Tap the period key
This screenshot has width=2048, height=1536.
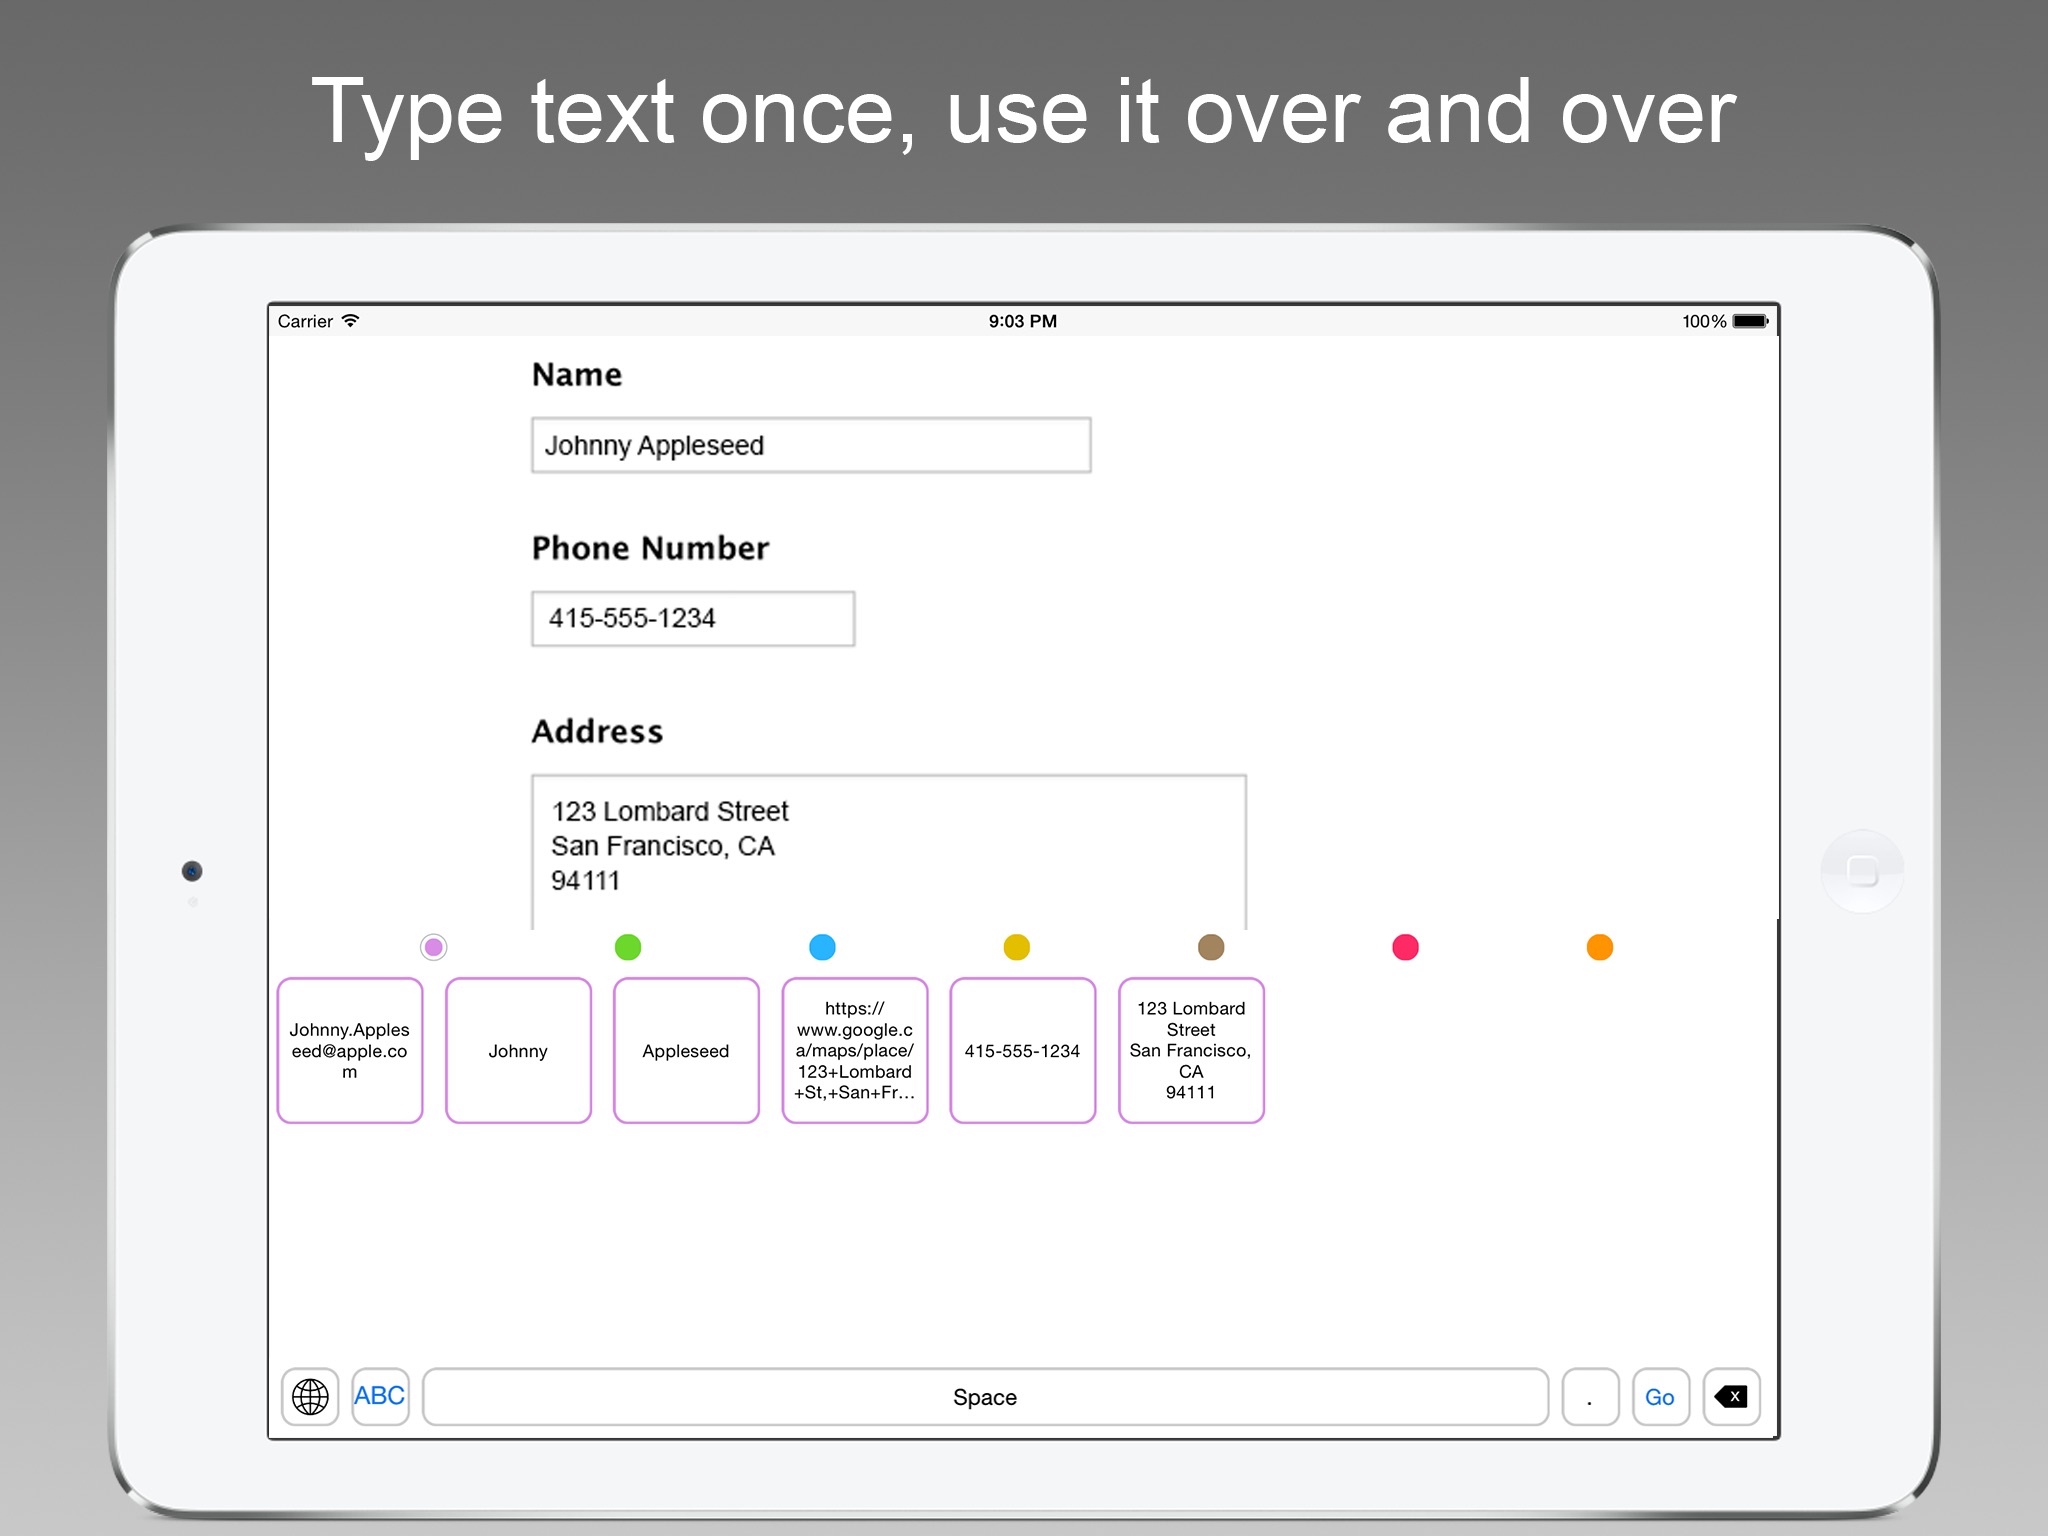(x=1590, y=1397)
